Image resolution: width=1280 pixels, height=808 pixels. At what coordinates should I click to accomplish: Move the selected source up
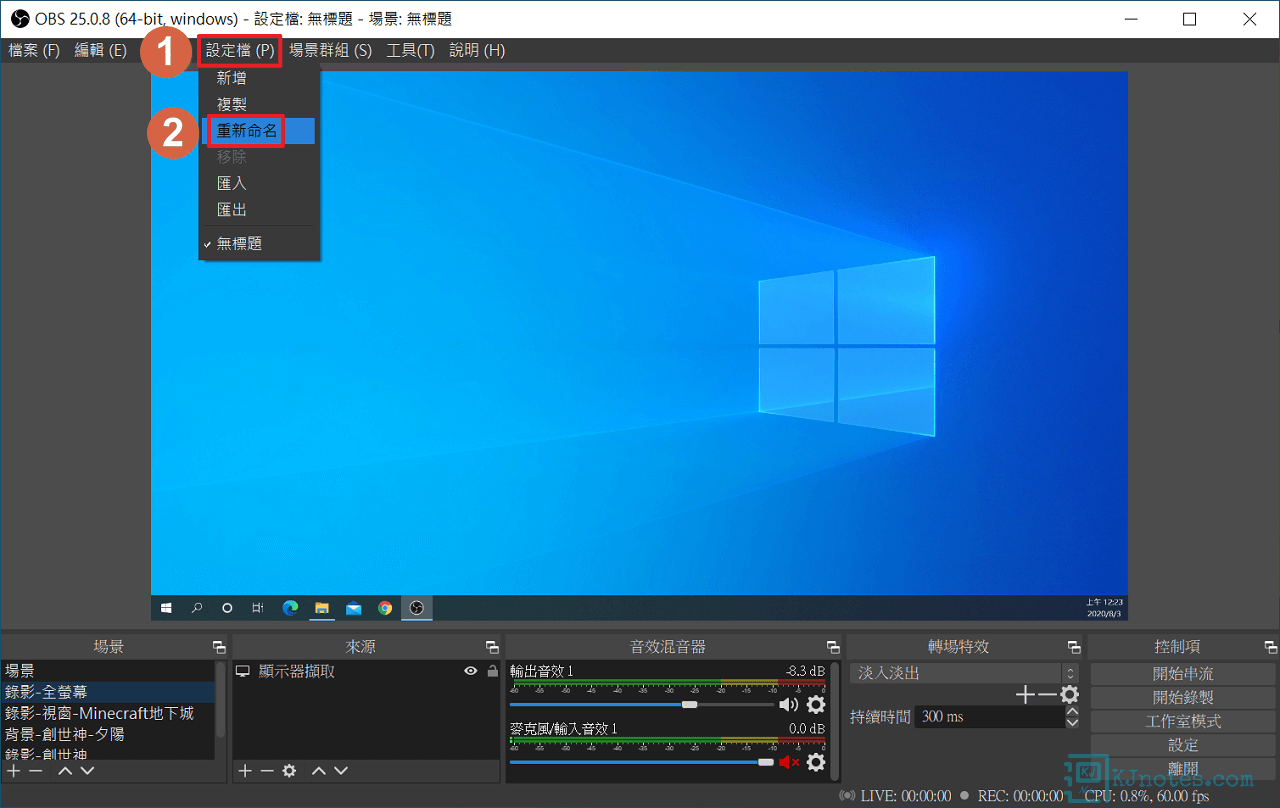319,771
